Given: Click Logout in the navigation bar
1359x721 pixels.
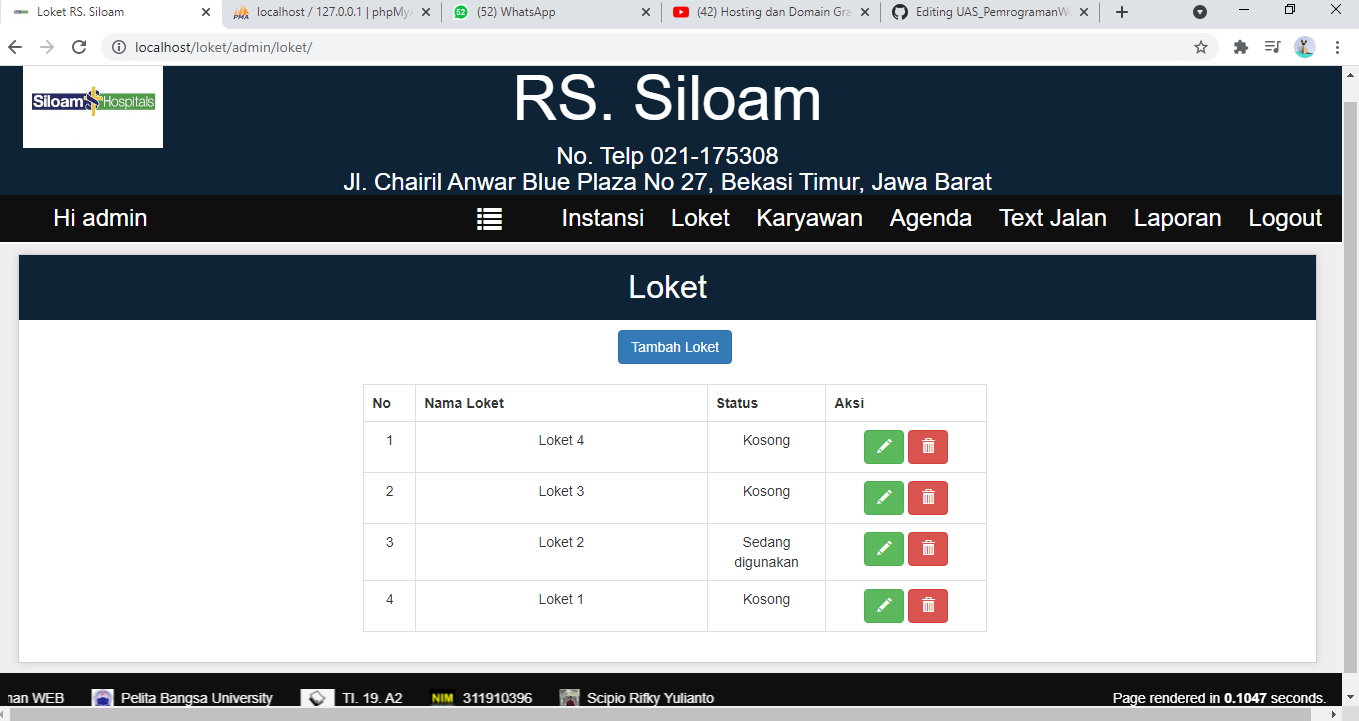Looking at the screenshot, I should (1285, 218).
